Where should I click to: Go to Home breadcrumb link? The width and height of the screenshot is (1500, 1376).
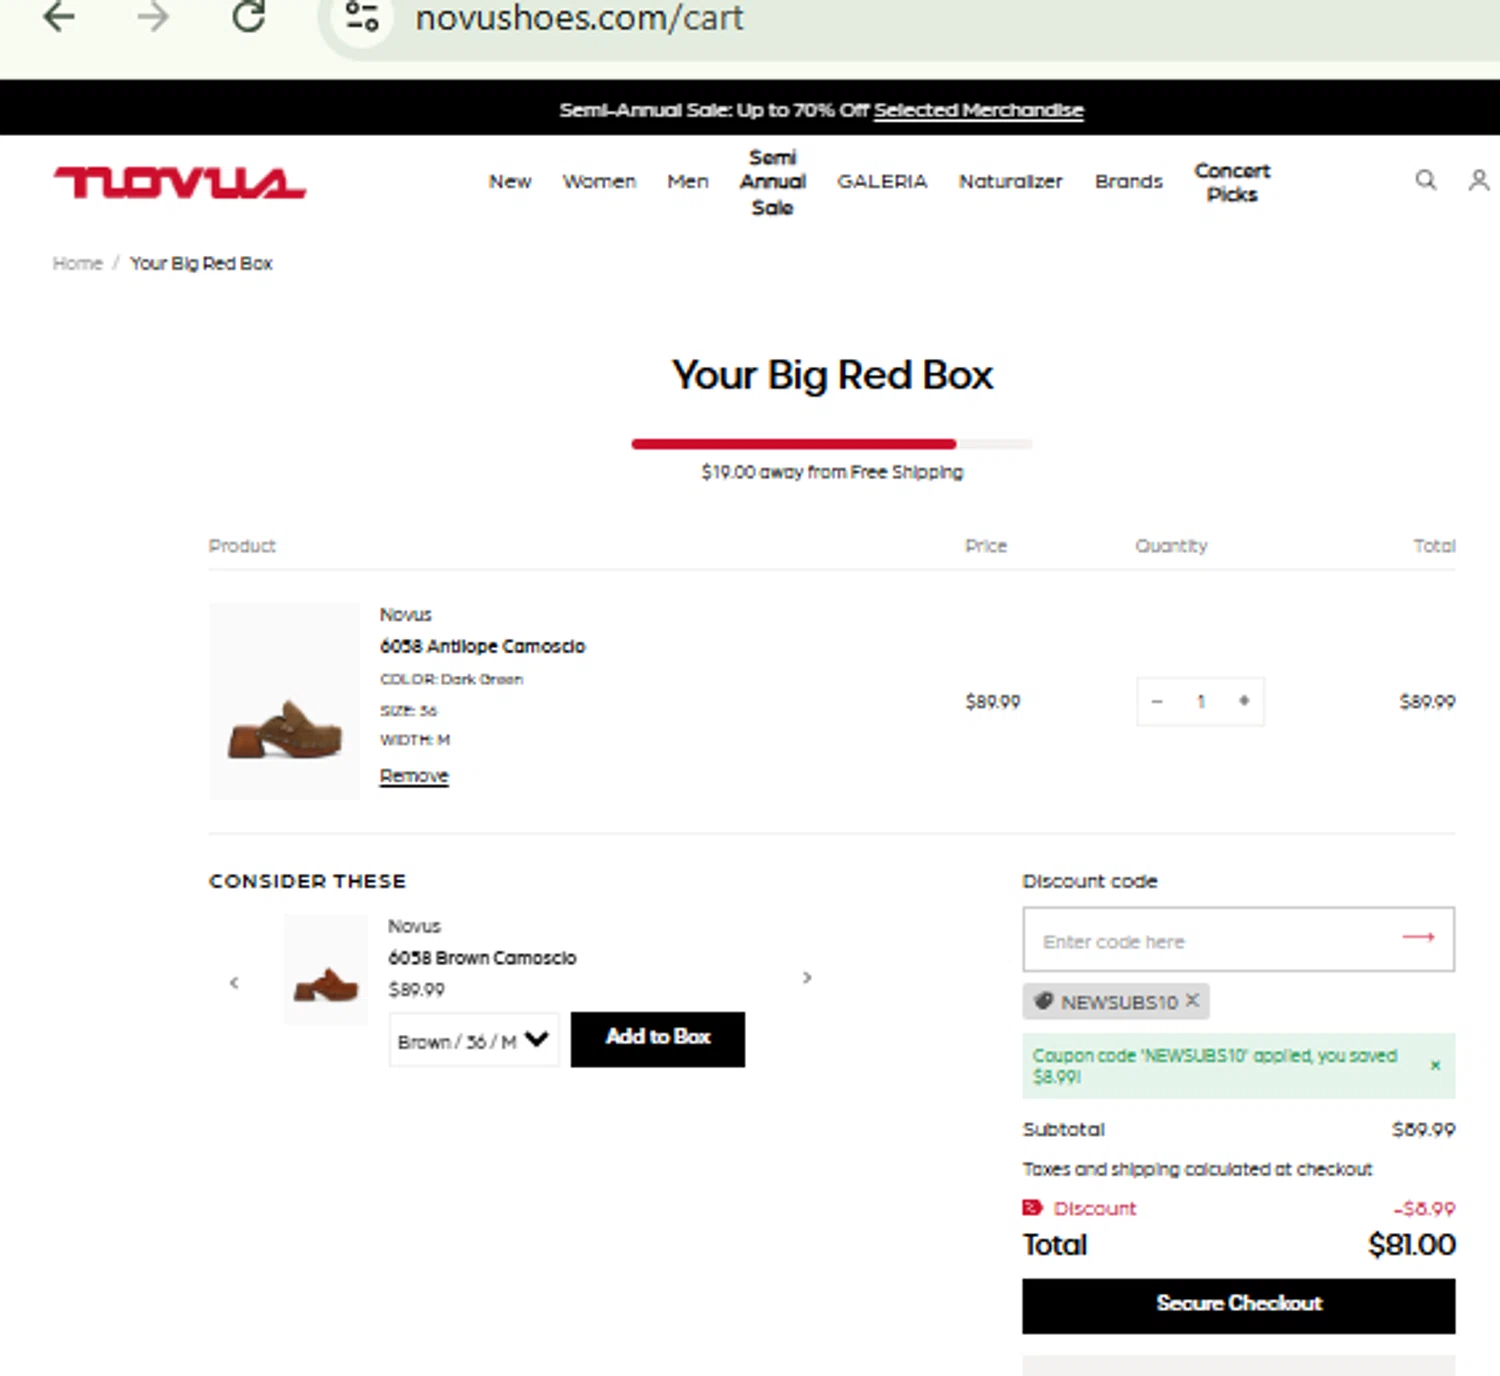pos(78,263)
